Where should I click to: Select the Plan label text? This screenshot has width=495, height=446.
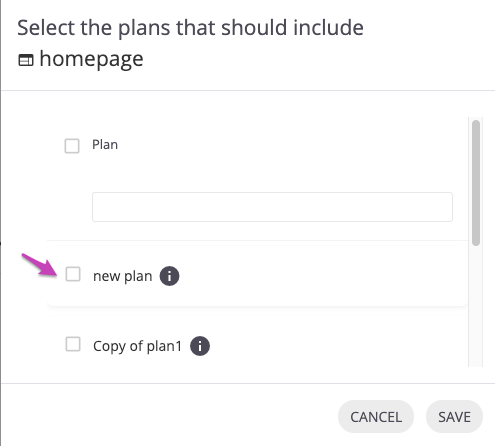(x=105, y=145)
